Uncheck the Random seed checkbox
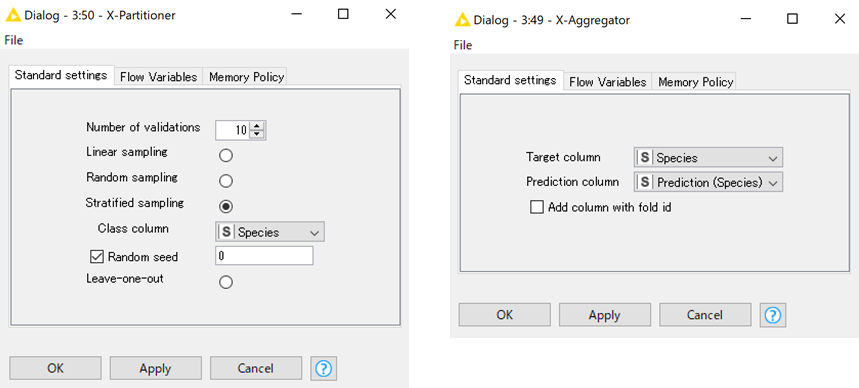The height and width of the screenshot is (388, 859). pyautogui.click(x=96, y=256)
